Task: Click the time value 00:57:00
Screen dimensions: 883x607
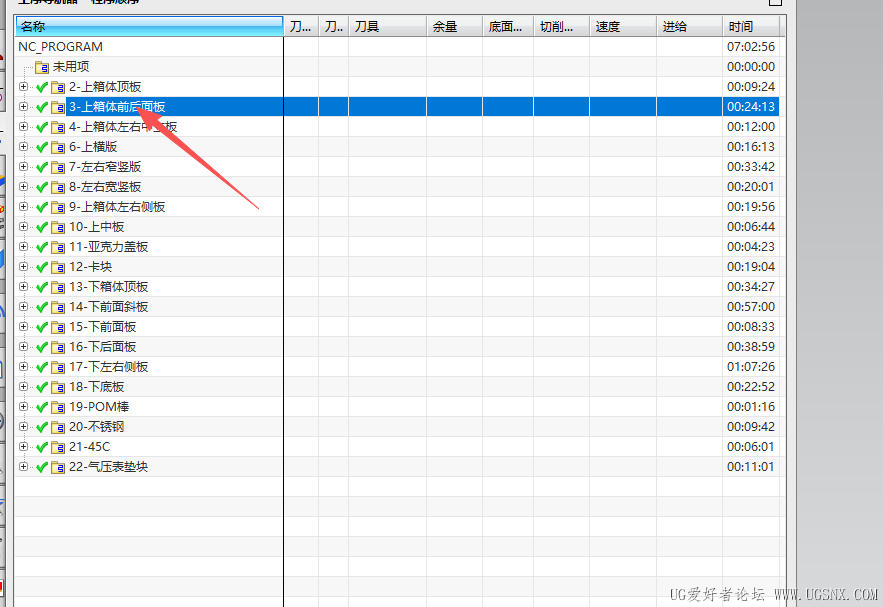Action: (x=751, y=307)
